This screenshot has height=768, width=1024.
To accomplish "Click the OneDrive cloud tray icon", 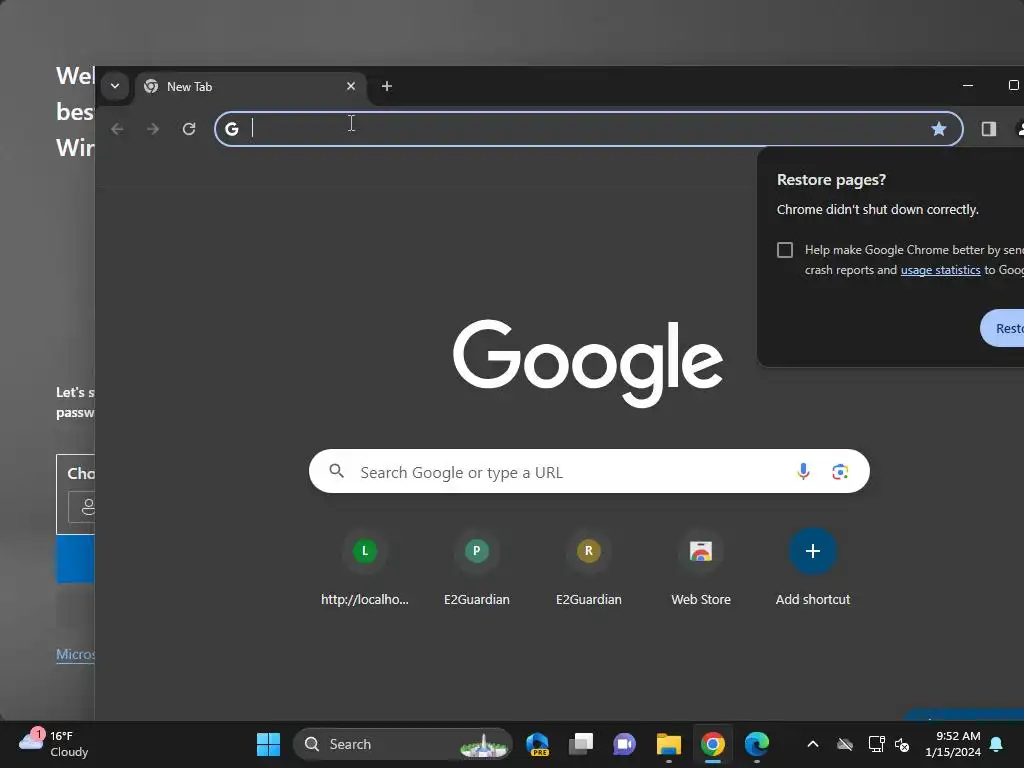I will (x=845, y=744).
